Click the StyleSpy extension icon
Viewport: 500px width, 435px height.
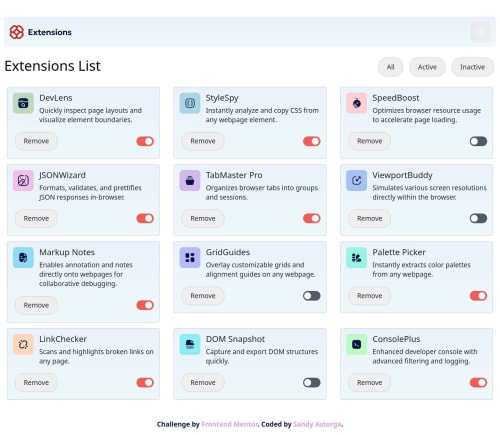pos(190,103)
